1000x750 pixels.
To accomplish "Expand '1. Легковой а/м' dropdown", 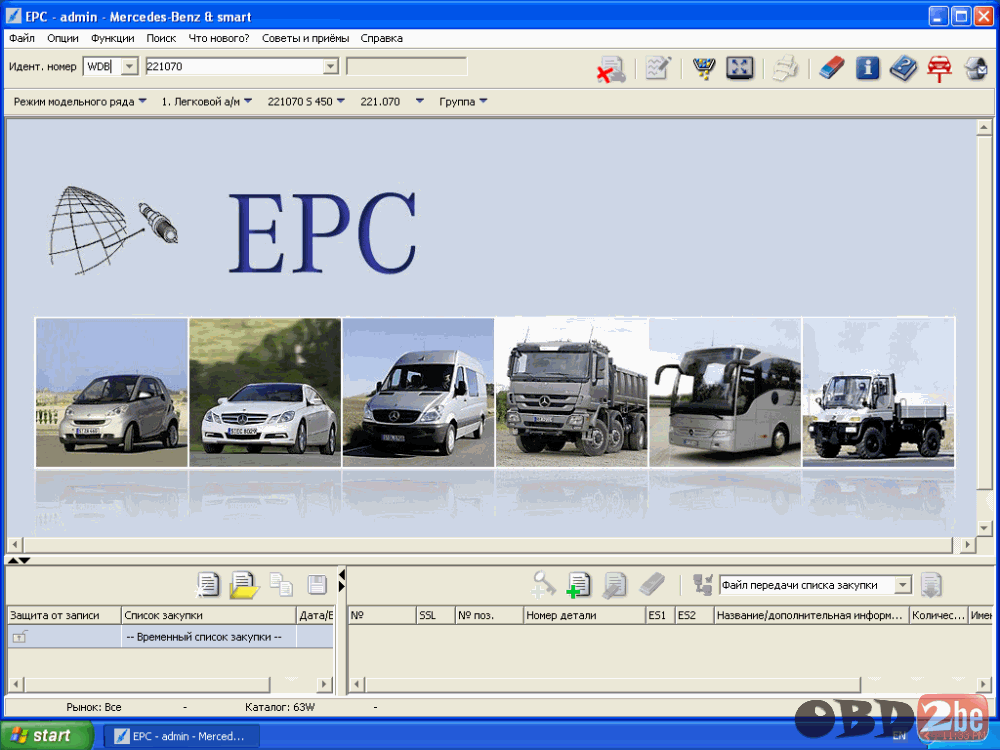I will pos(248,101).
